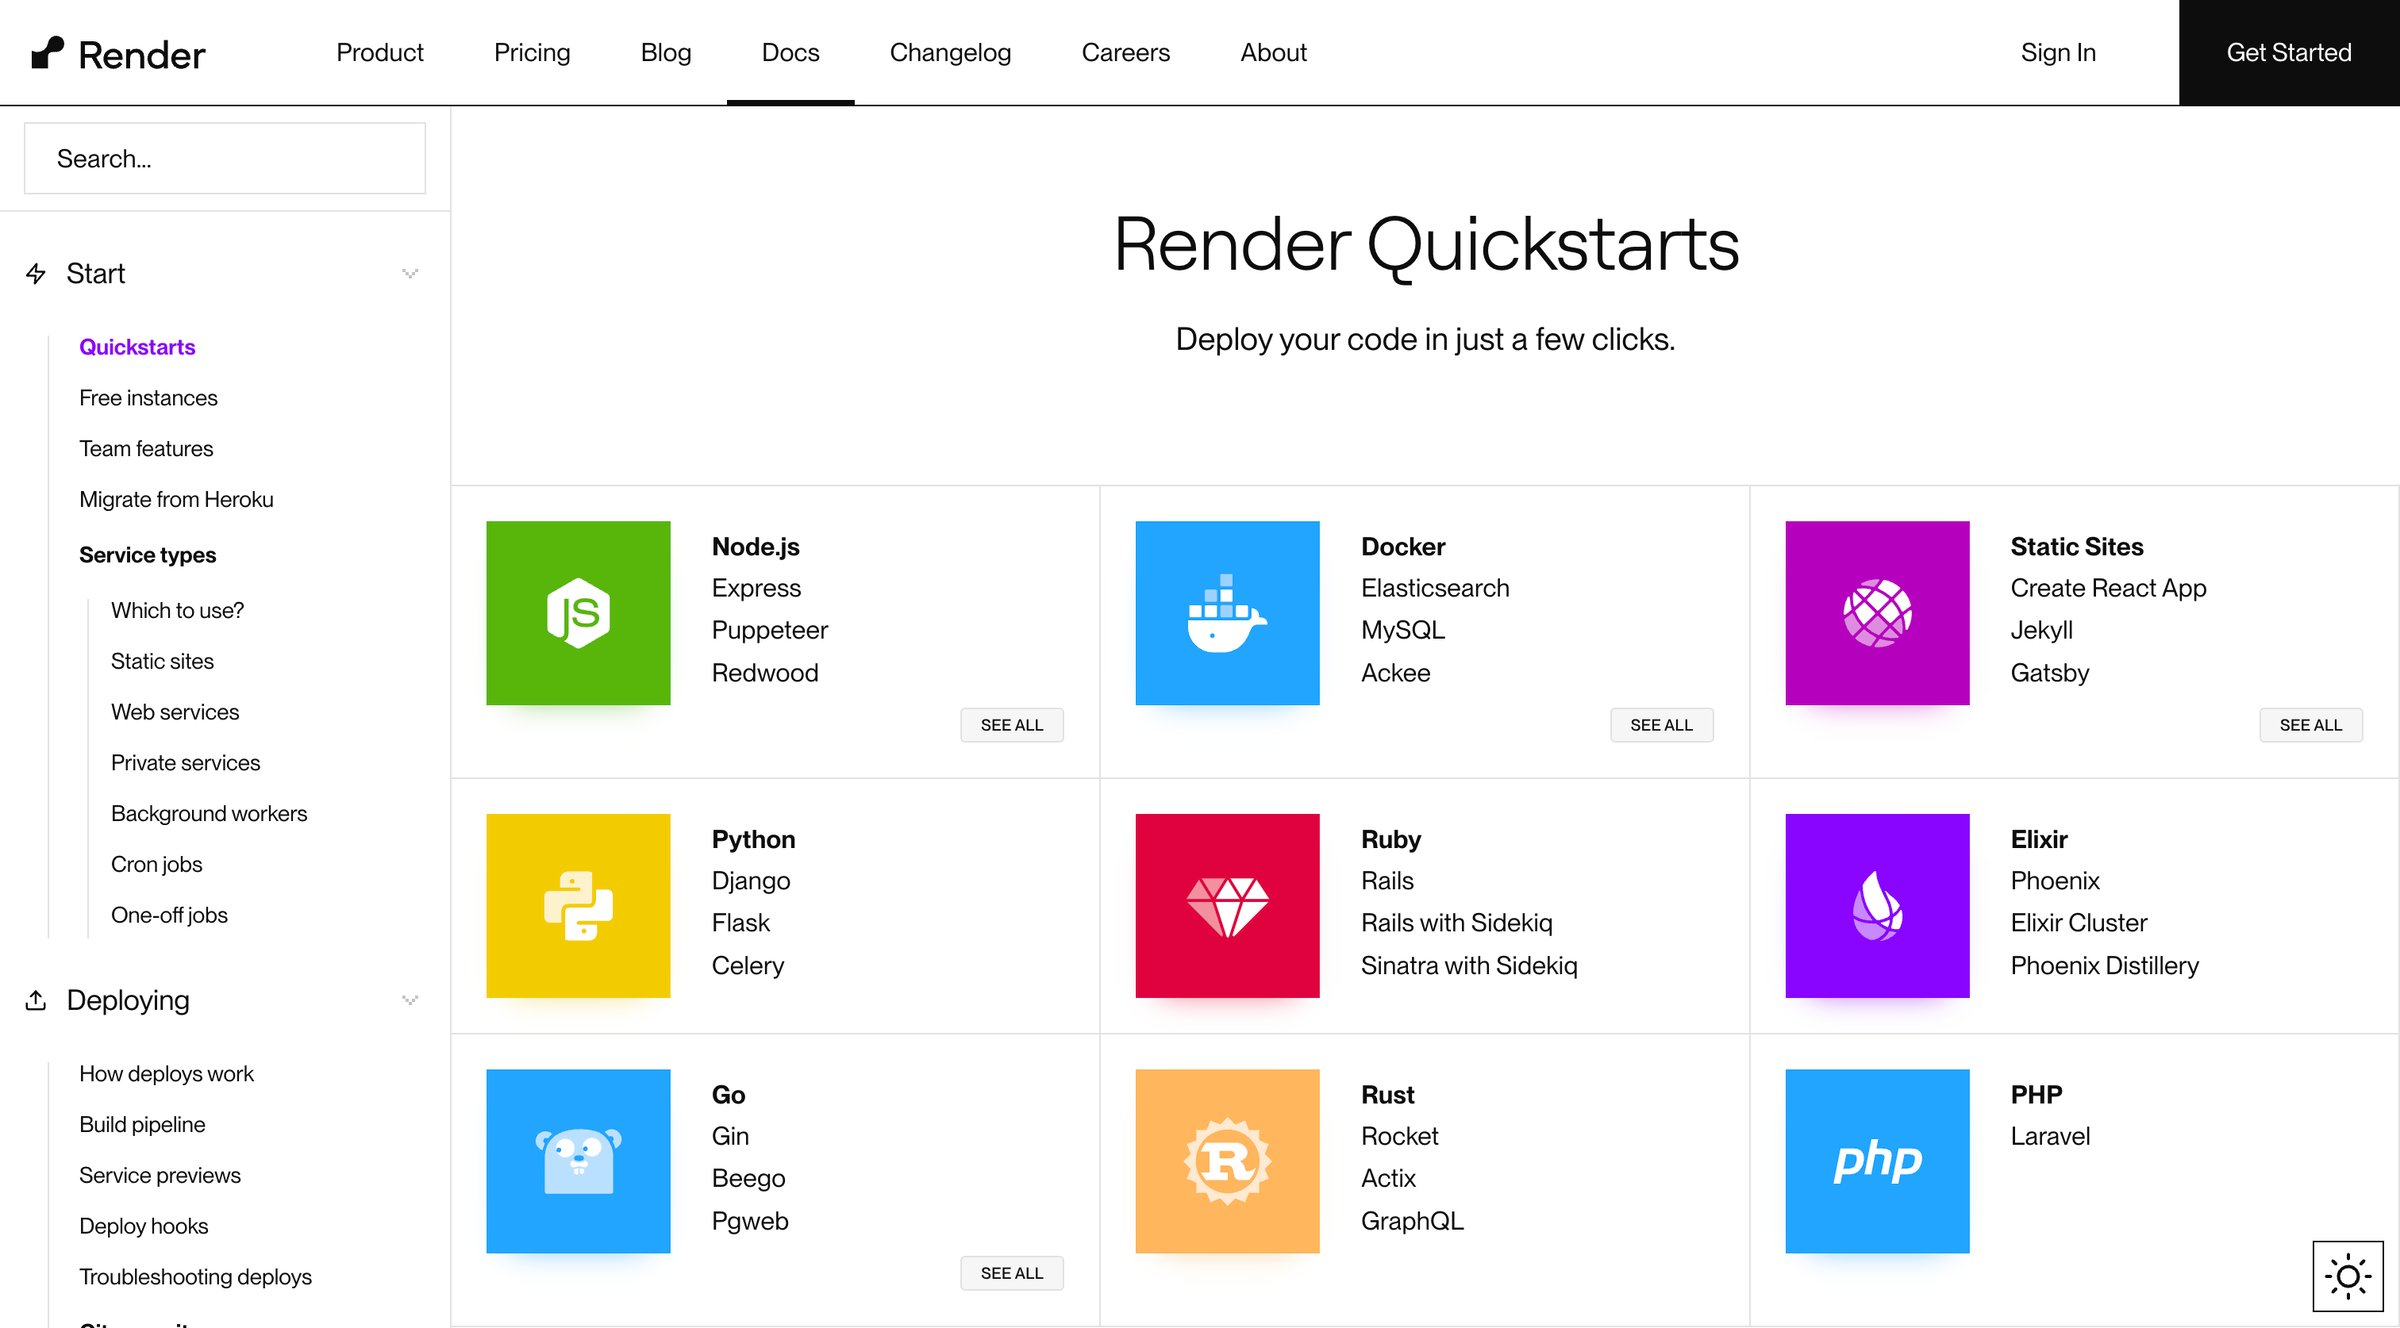Open the Gin quickstart
The width and height of the screenshot is (2400, 1328).
pyautogui.click(x=730, y=1136)
